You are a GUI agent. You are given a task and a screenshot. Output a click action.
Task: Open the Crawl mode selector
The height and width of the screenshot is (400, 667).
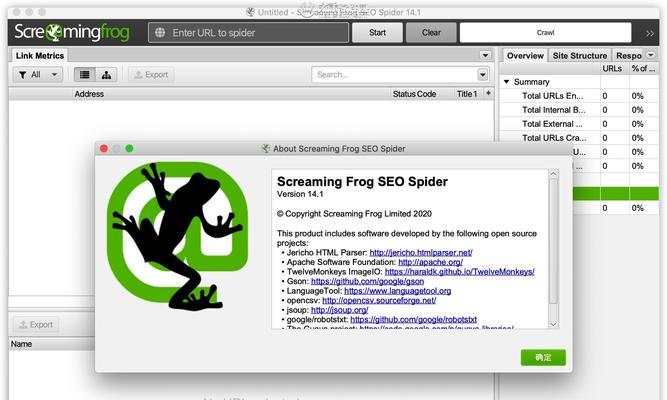(x=545, y=33)
